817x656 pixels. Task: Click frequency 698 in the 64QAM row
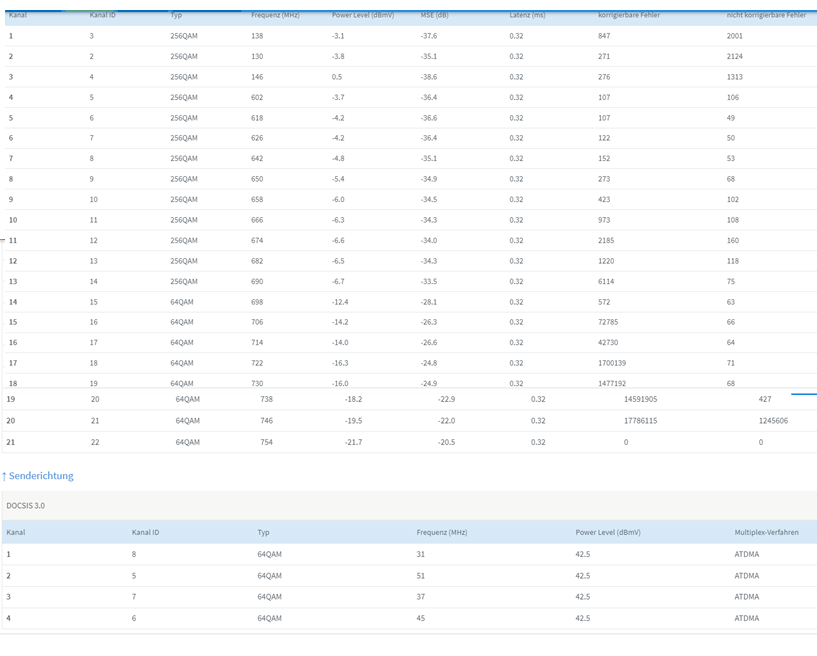[x=257, y=302]
